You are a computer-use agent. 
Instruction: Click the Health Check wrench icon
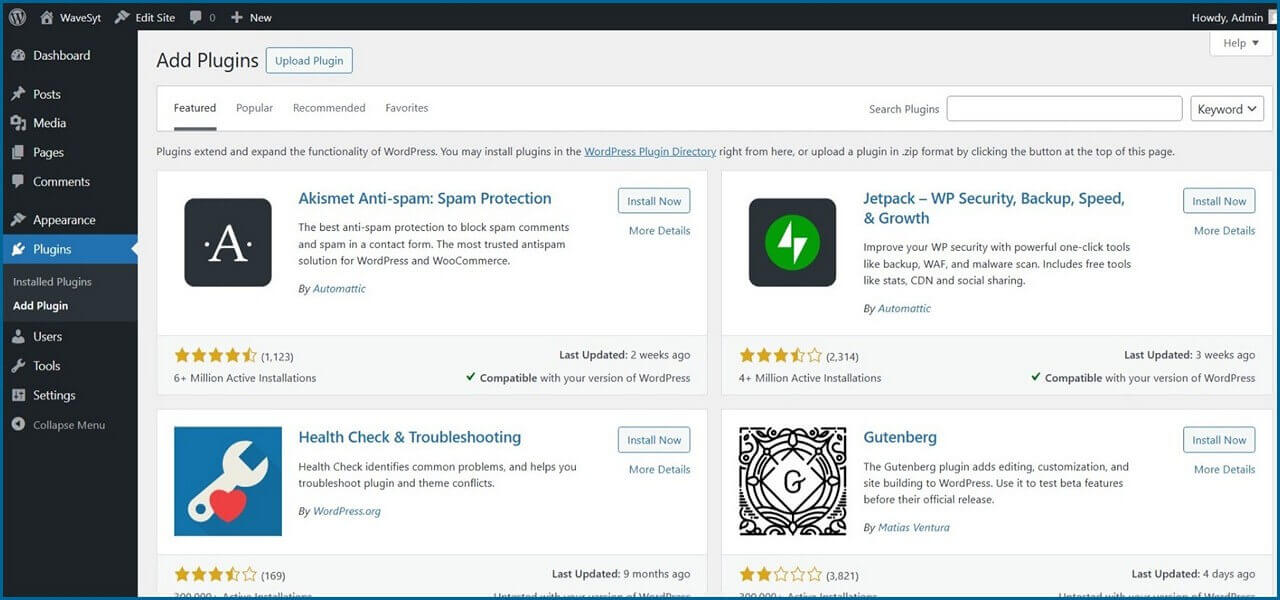[228, 481]
